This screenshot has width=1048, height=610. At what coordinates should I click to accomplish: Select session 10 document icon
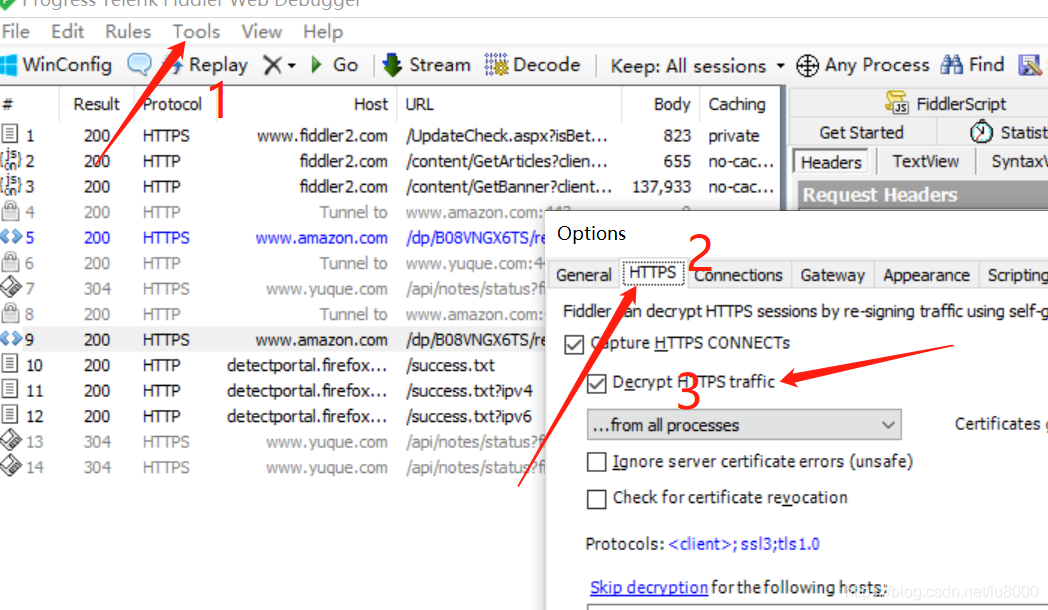[x=10, y=364]
